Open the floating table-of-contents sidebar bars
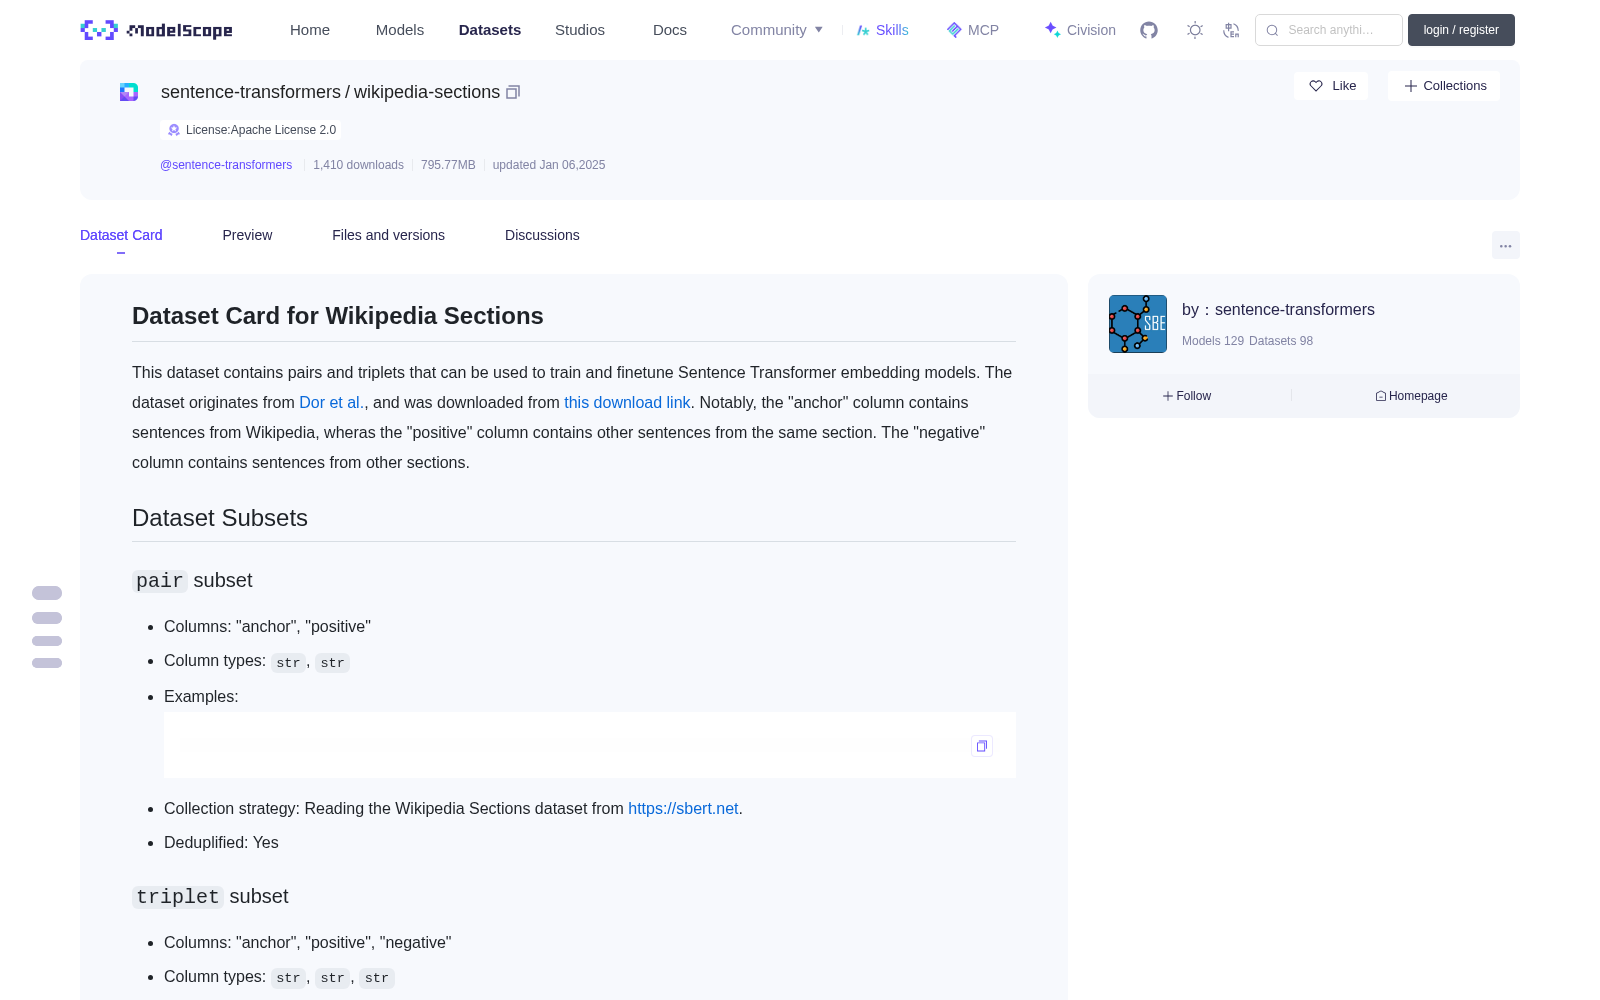The width and height of the screenshot is (1600, 1000). coord(47,627)
